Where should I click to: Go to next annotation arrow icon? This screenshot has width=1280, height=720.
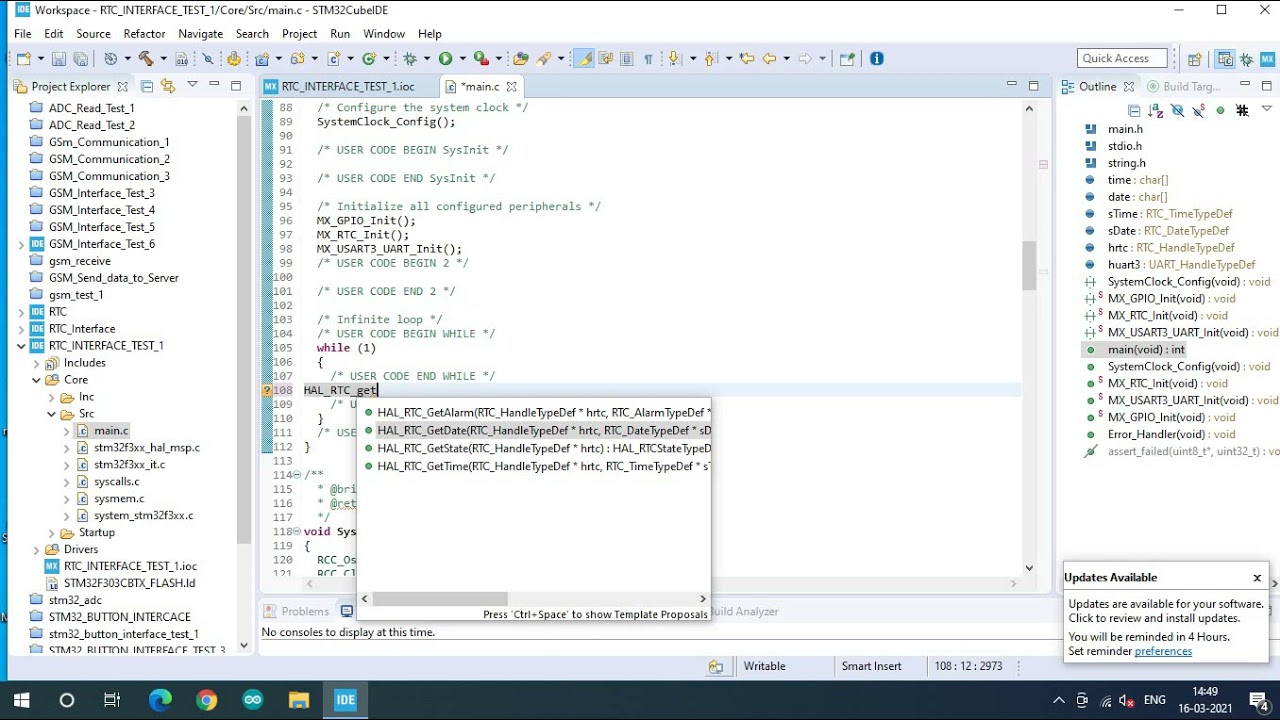(x=674, y=59)
